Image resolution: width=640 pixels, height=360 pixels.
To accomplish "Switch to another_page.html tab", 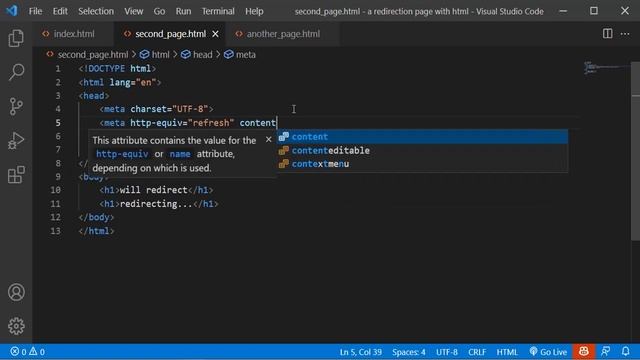I will [x=283, y=34].
